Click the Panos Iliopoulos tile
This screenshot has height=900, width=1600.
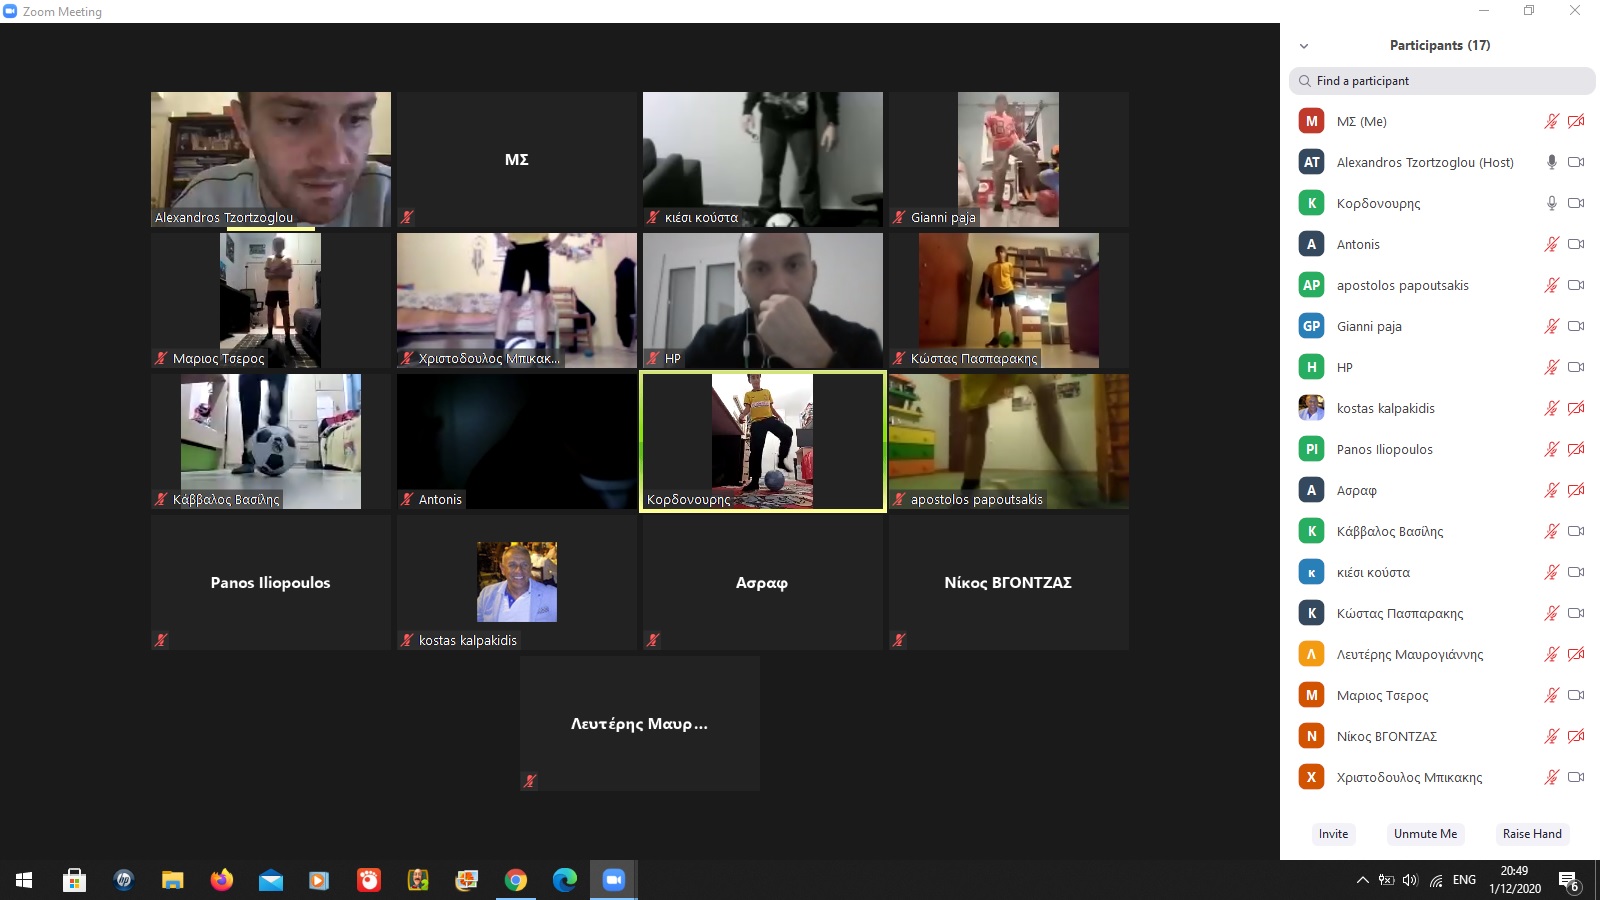271,582
